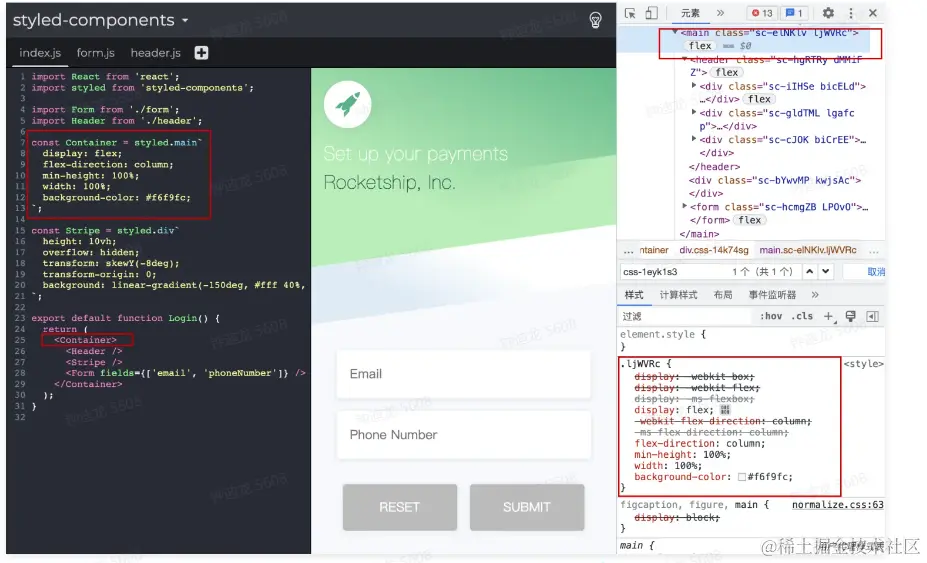Select the 样式 styles tab

[x=634, y=295]
